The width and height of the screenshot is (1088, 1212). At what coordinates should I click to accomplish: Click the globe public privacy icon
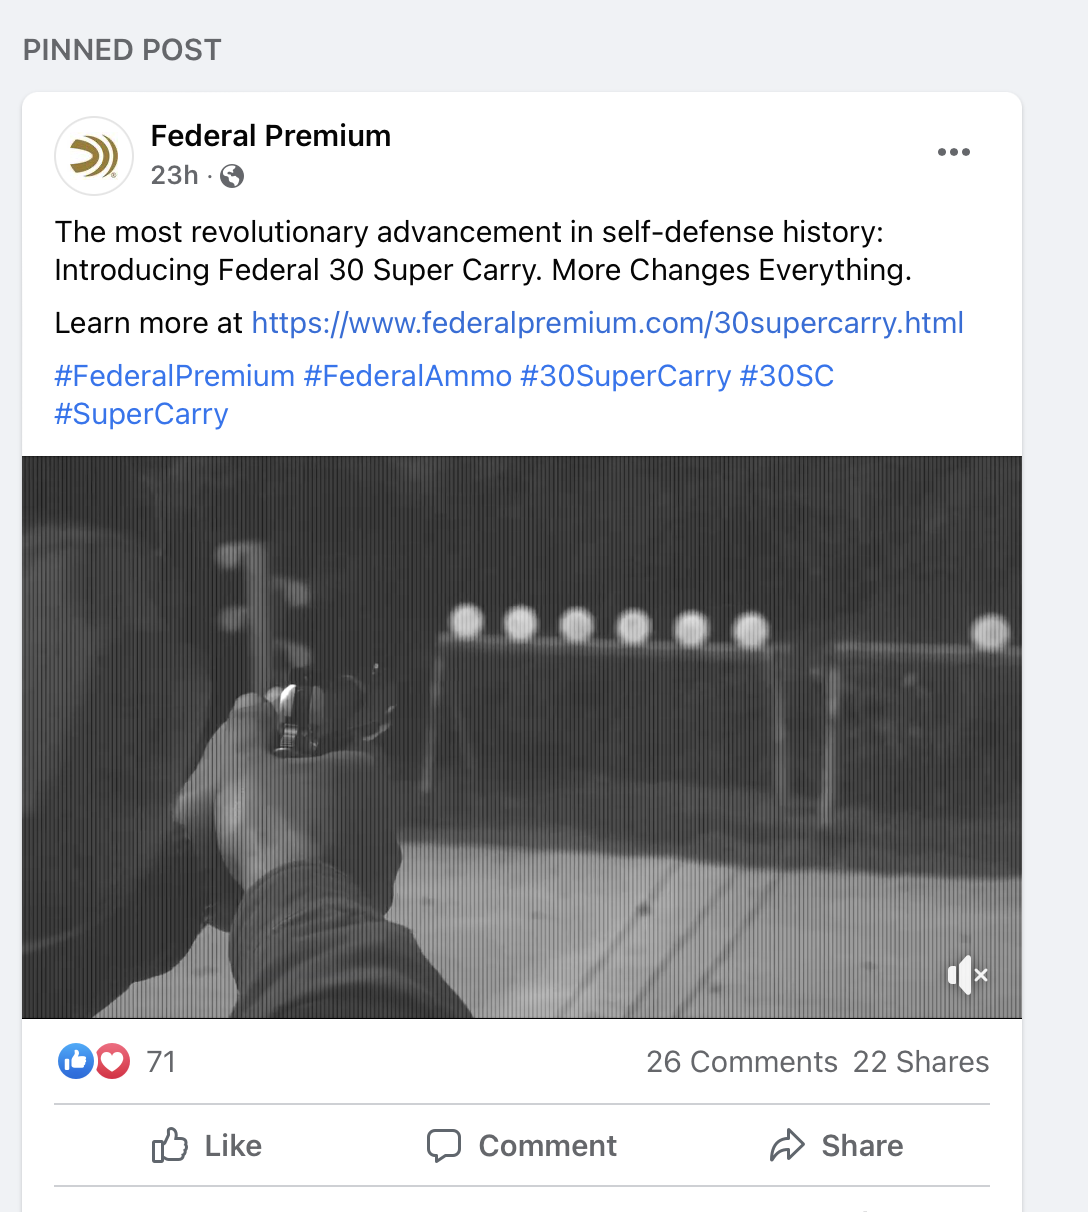pos(231,176)
